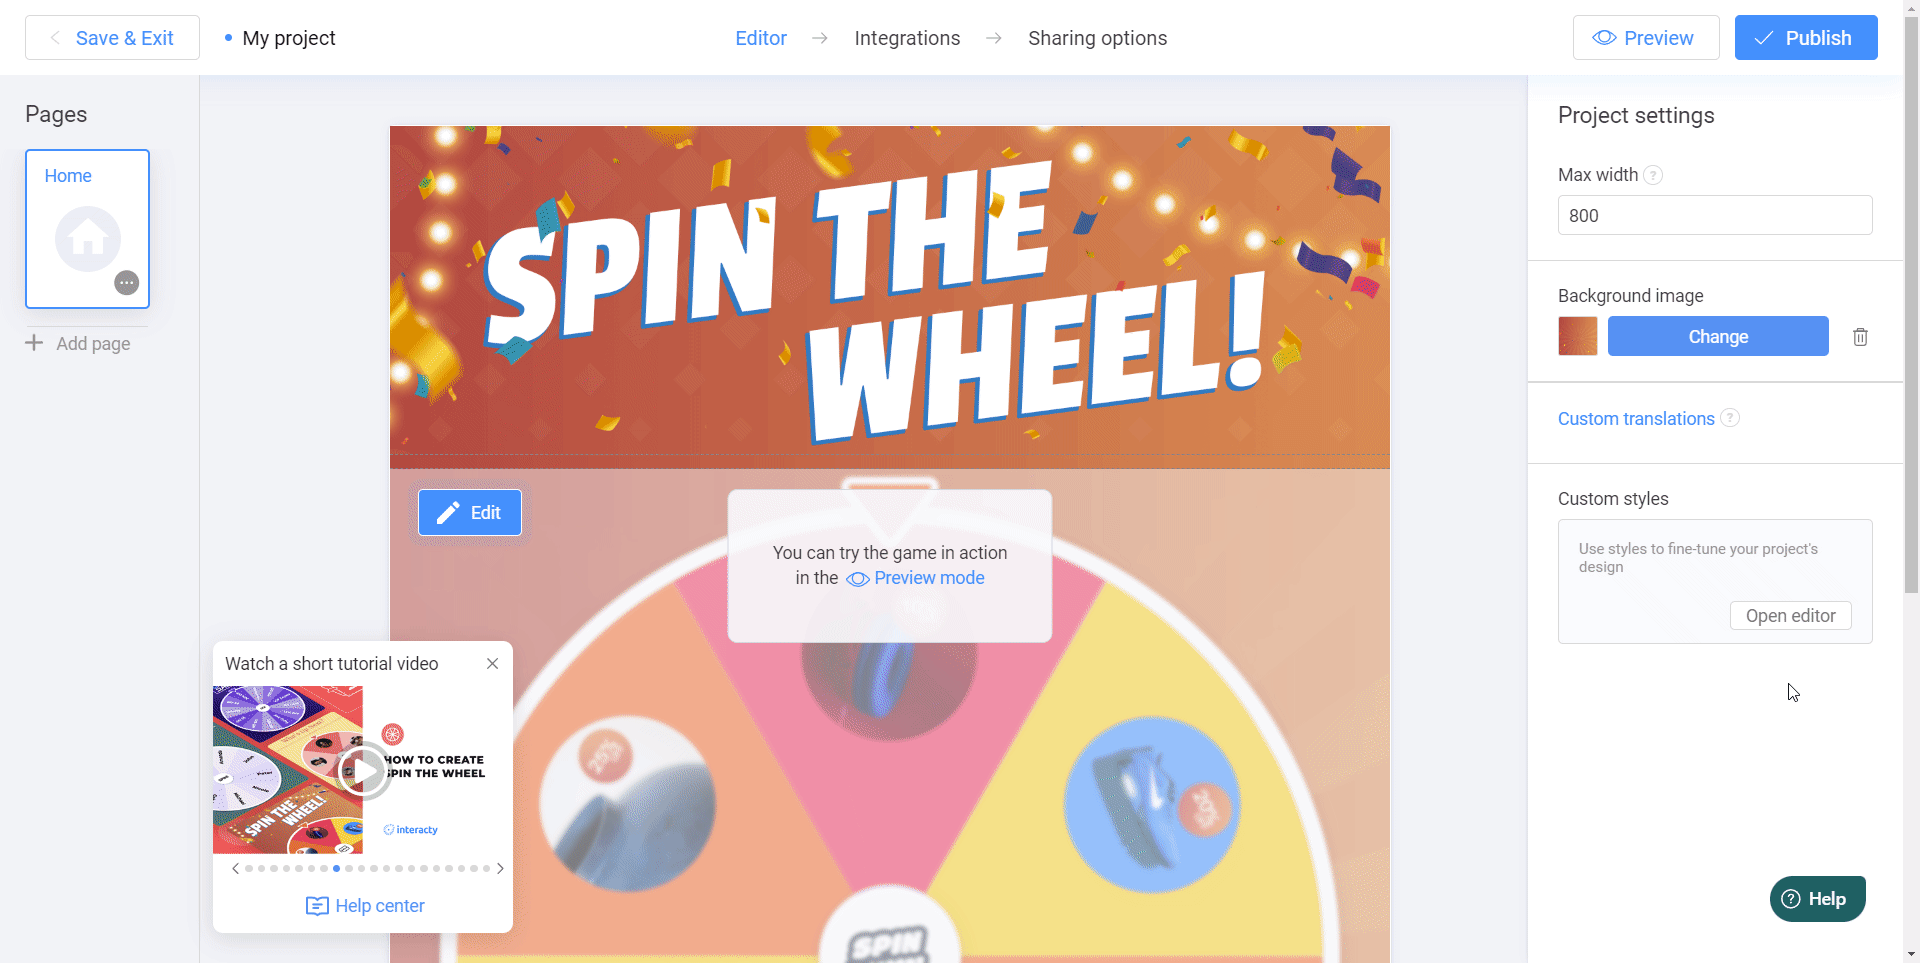This screenshot has height=963, width=1920.
Task: Open the Home page options menu
Action: pyautogui.click(x=127, y=283)
